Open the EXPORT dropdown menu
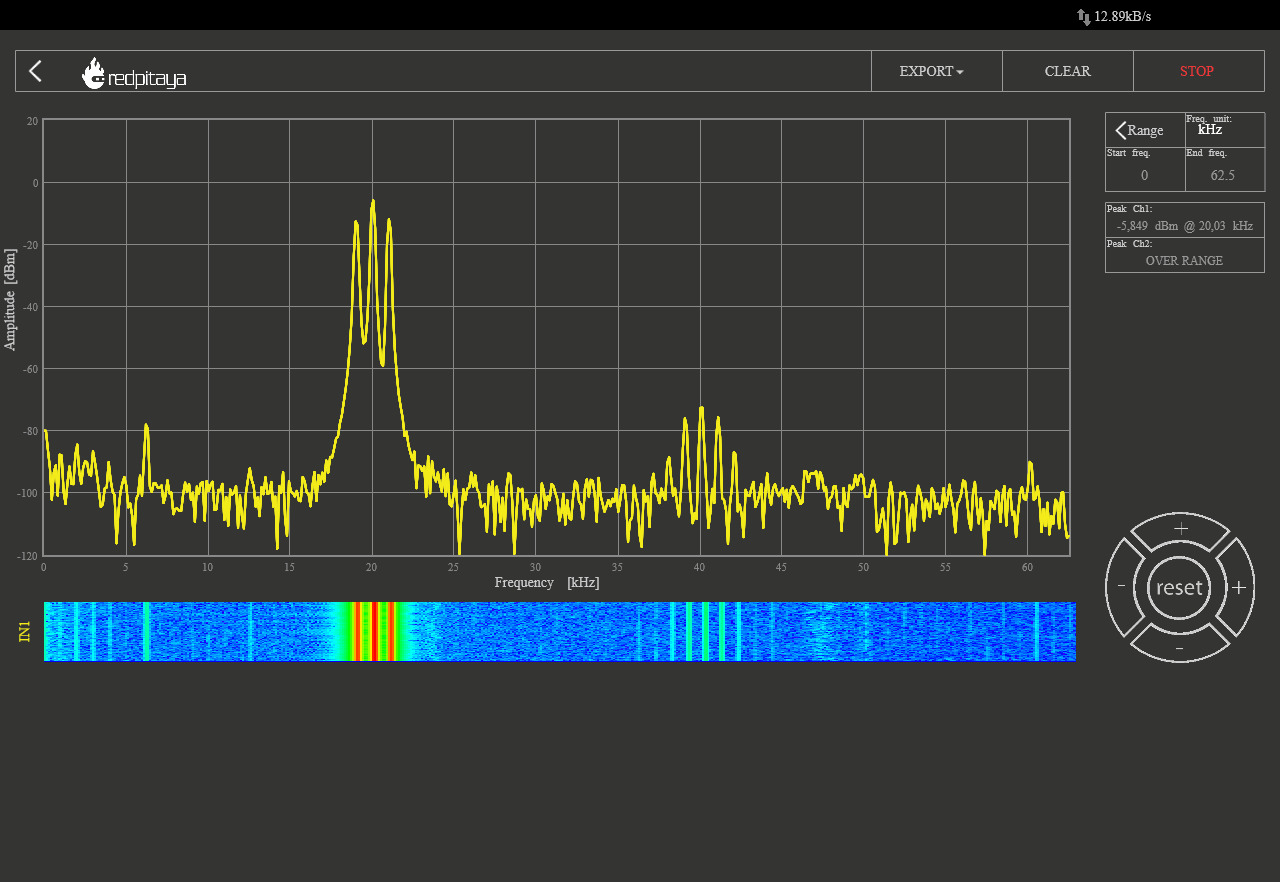Viewport: 1280px width, 882px height. coord(931,71)
